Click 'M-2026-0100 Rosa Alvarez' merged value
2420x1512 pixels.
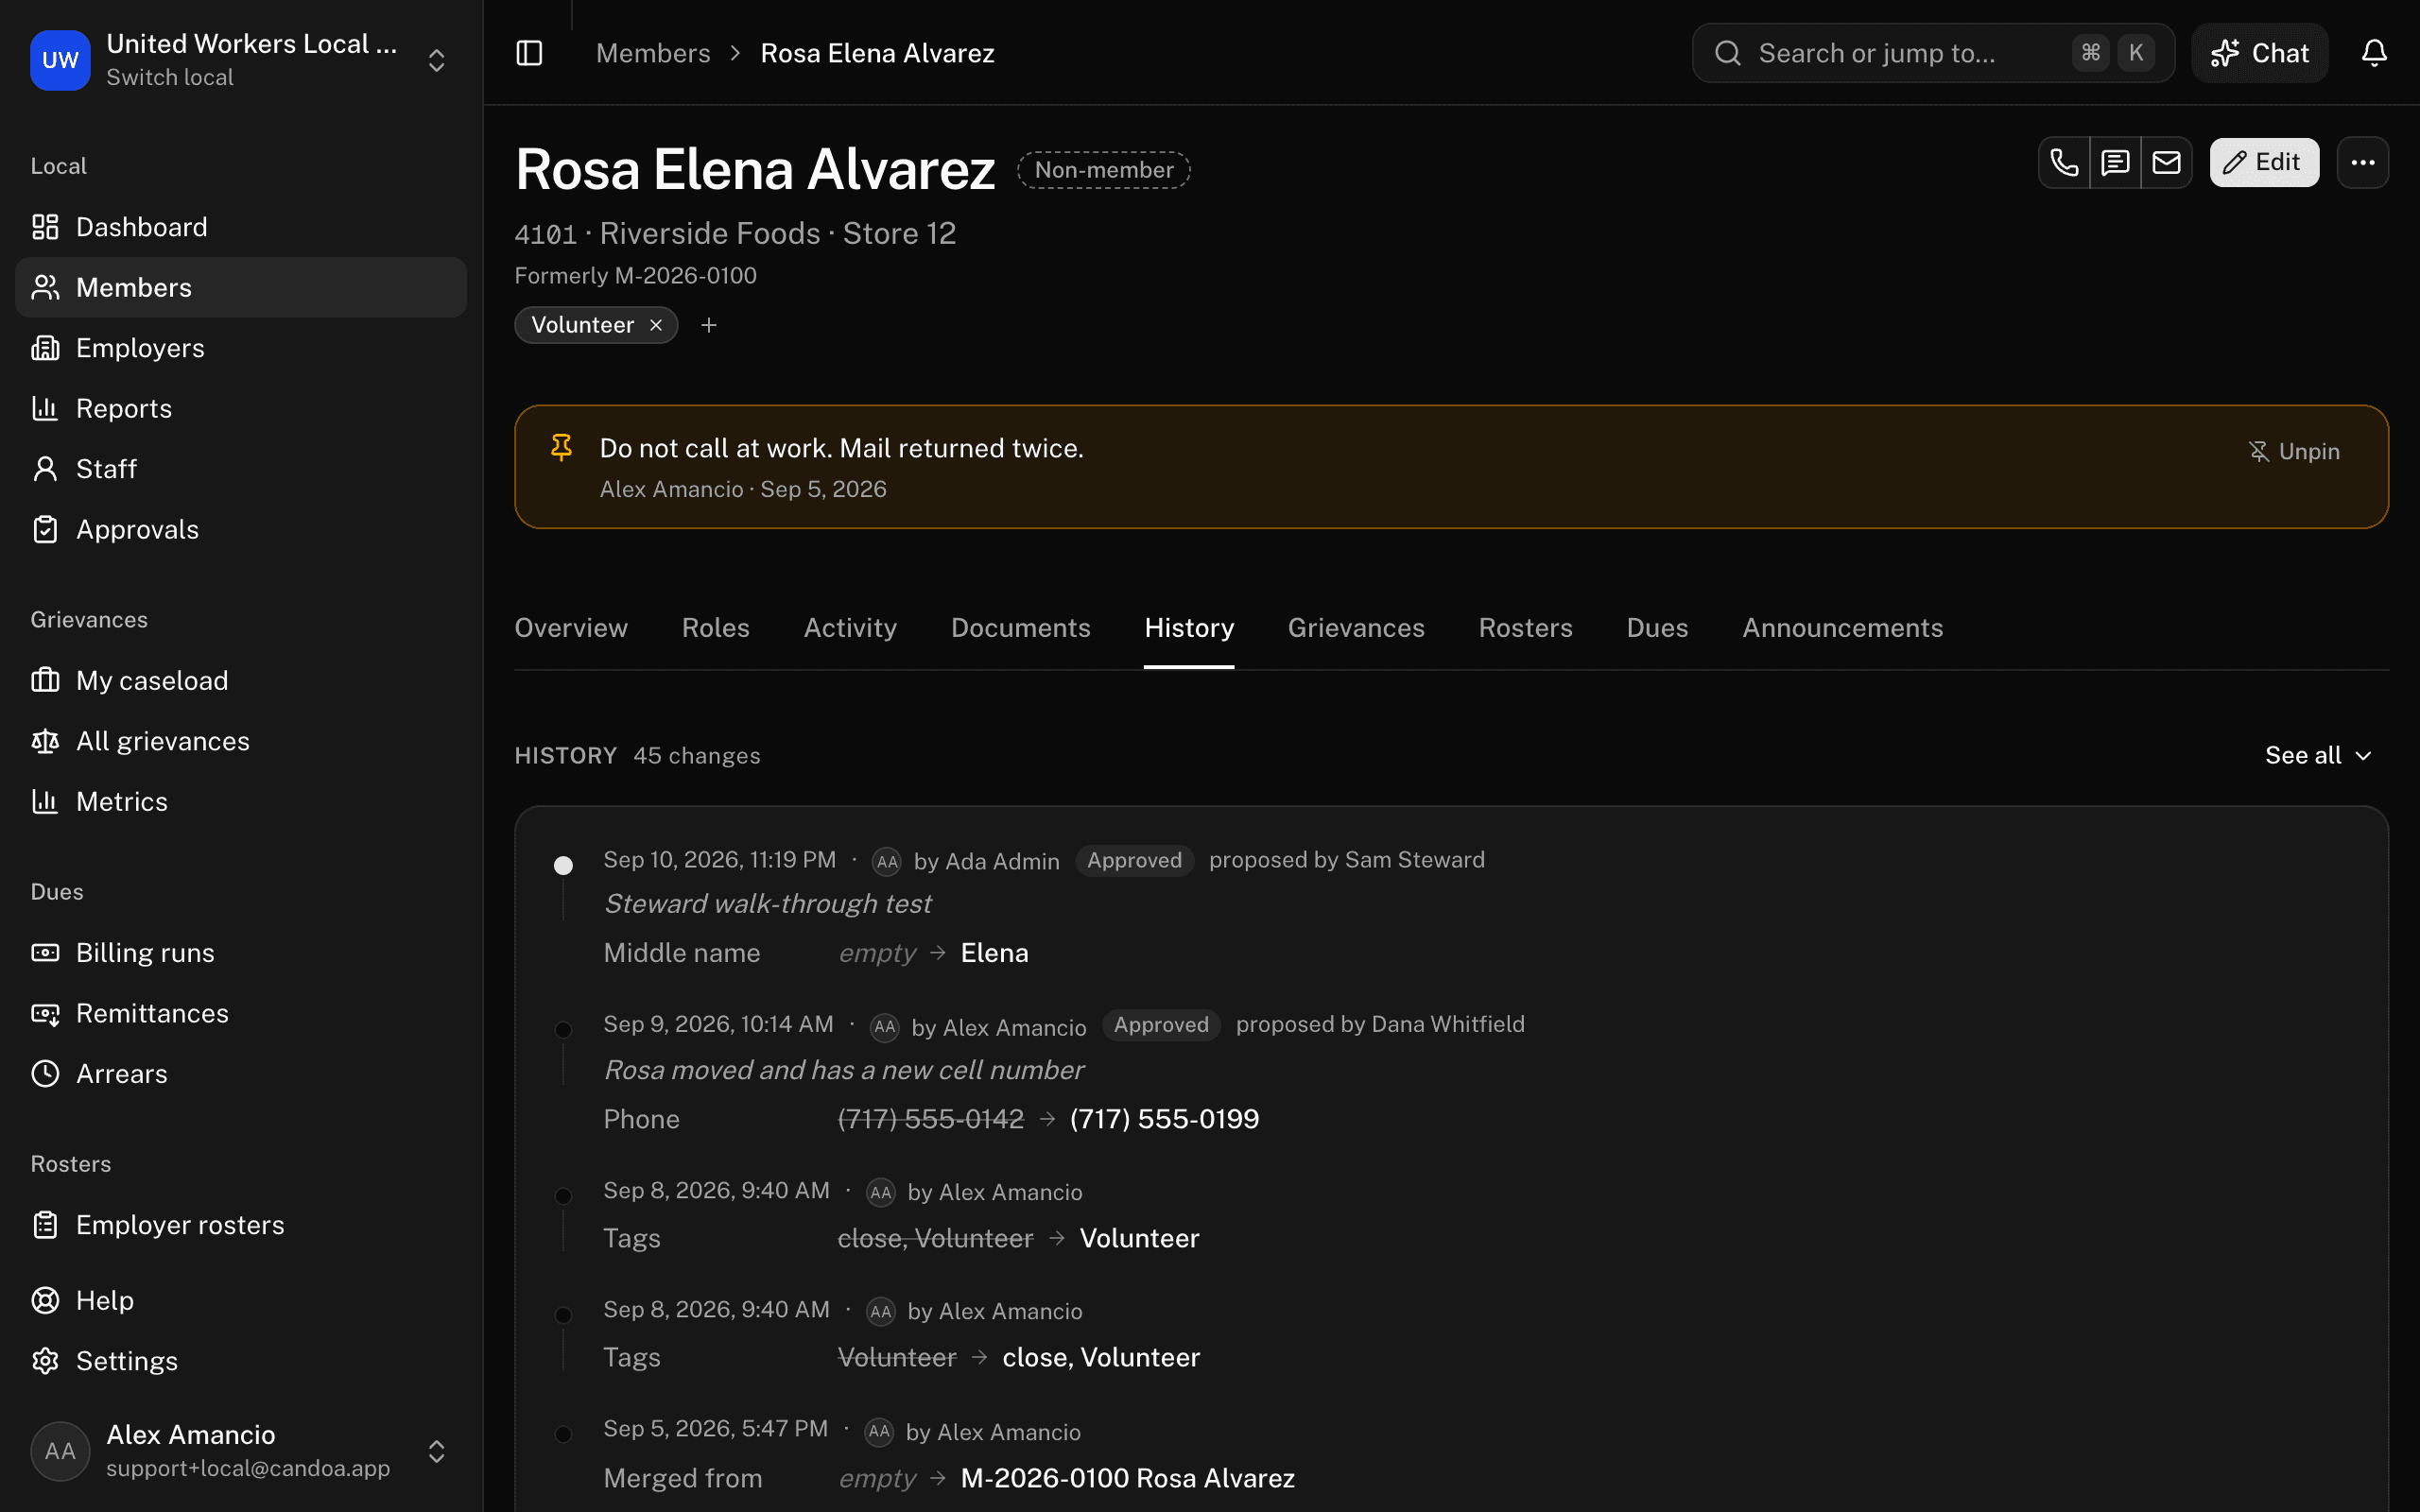pyautogui.click(x=1127, y=1478)
